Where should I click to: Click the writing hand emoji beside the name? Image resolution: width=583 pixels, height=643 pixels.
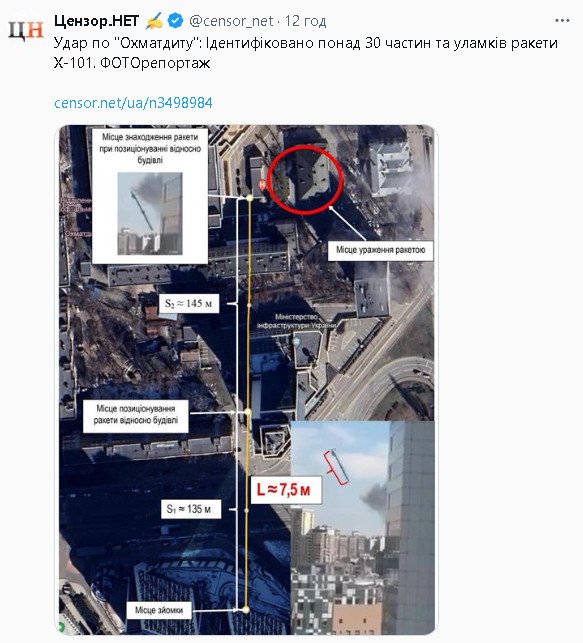coord(154,21)
